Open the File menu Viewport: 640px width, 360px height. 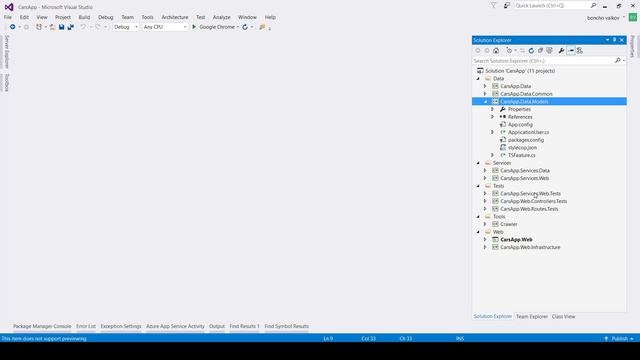pos(8,17)
